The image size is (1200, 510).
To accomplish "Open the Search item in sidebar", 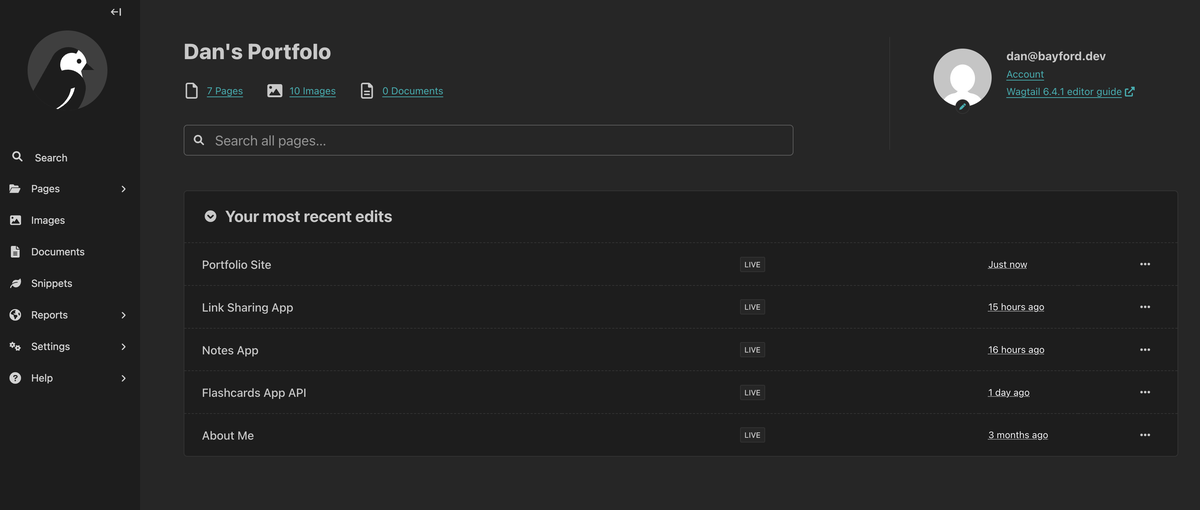I will (x=51, y=158).
